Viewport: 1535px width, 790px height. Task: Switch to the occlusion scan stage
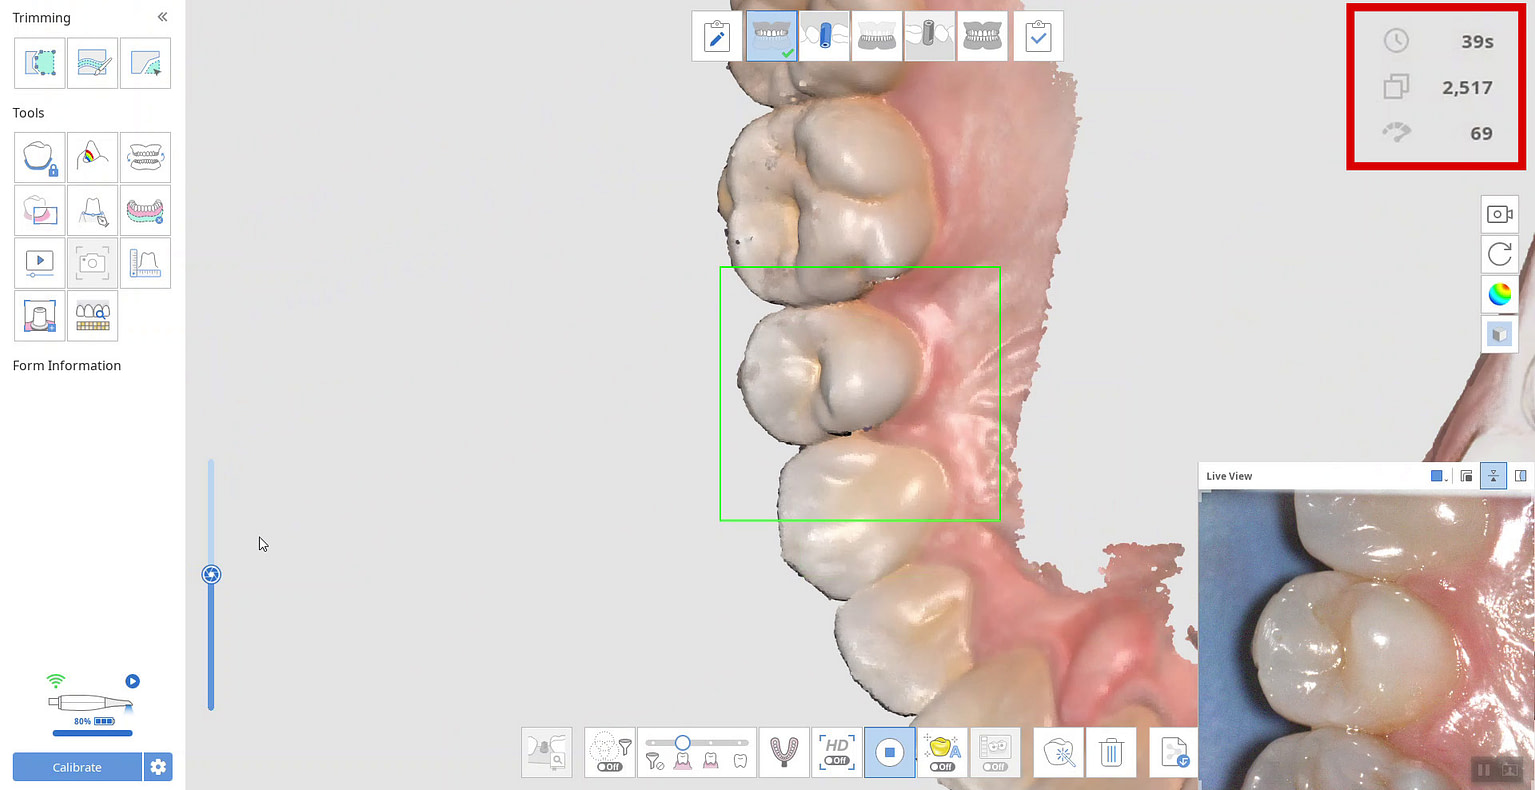983,36
